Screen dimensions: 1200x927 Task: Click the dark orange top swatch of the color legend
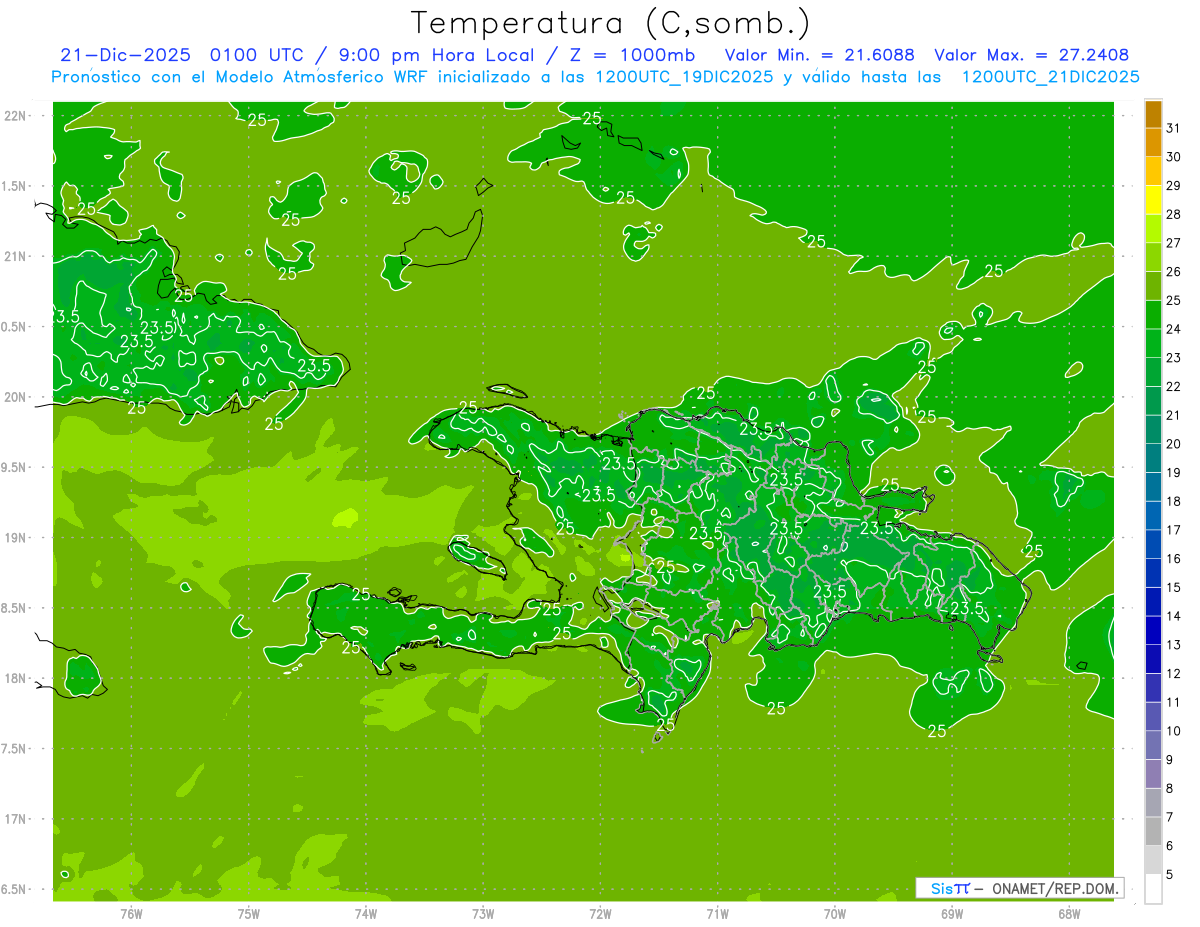tap(1153, 115)
